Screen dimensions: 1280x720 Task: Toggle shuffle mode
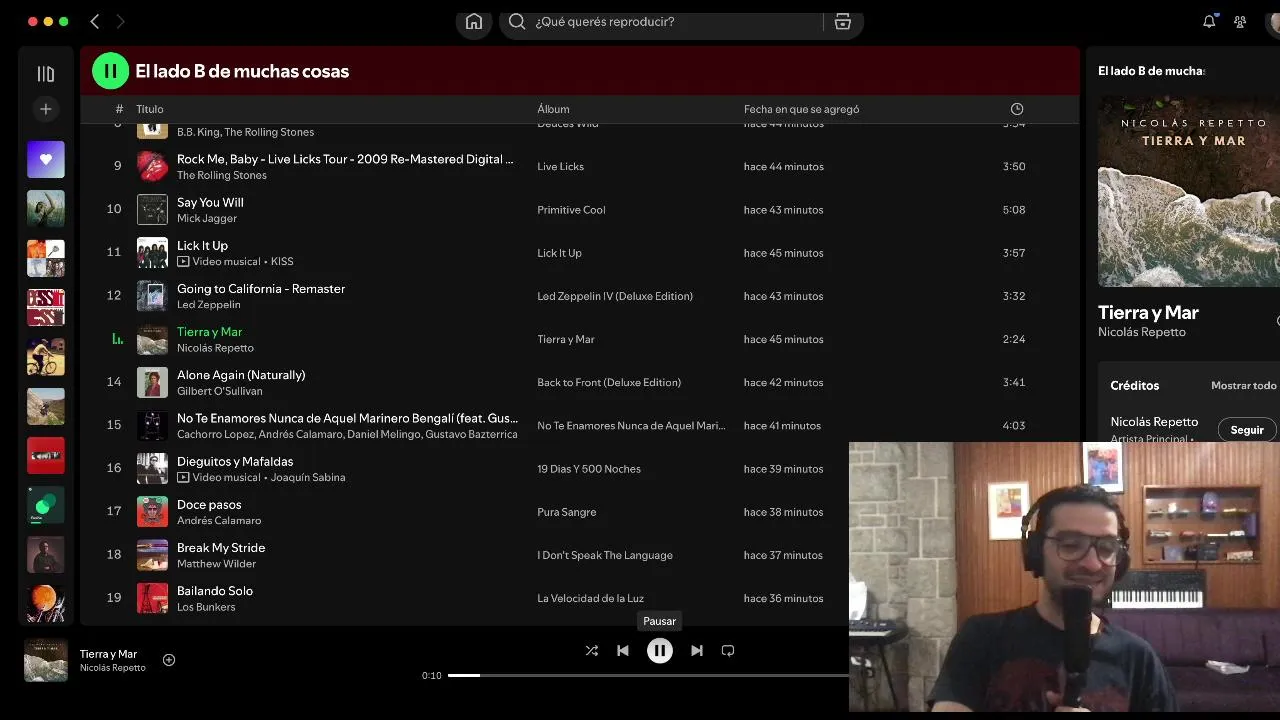[592, 650]
